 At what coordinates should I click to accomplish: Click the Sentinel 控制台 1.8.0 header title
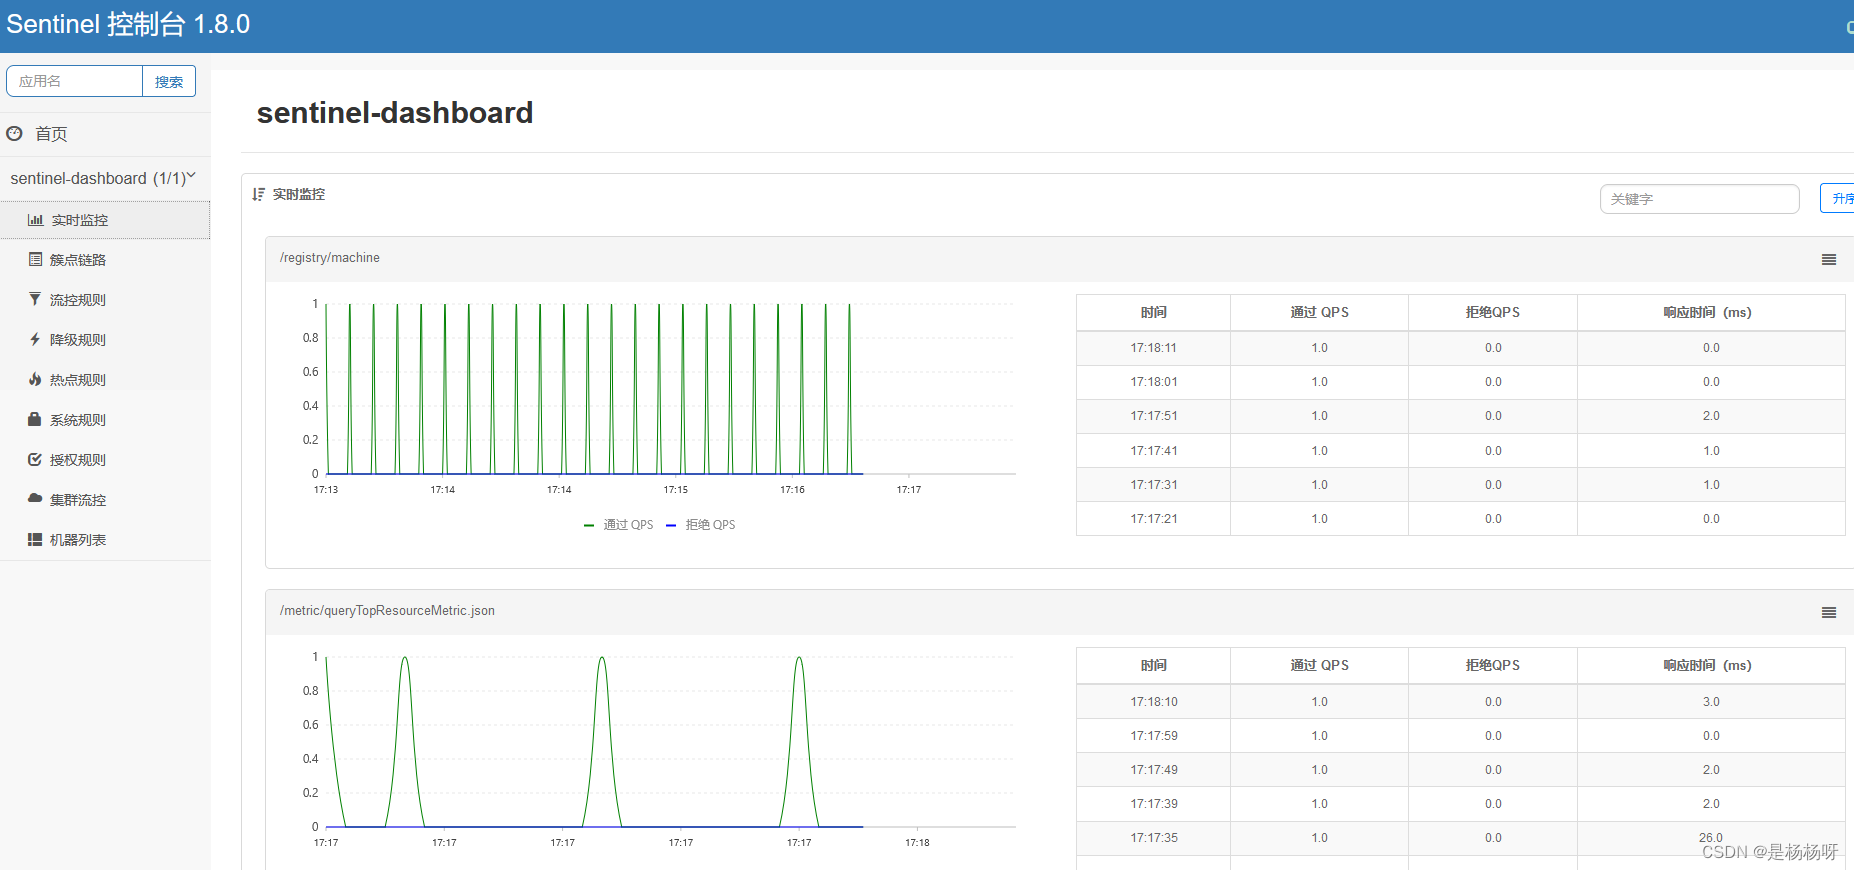click(x=128, y=24)
